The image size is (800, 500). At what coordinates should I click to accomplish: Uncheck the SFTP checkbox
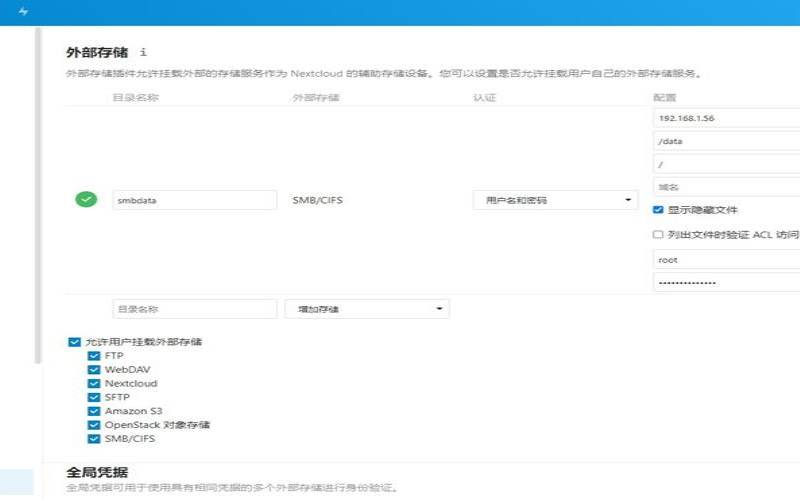pos(94,397)
